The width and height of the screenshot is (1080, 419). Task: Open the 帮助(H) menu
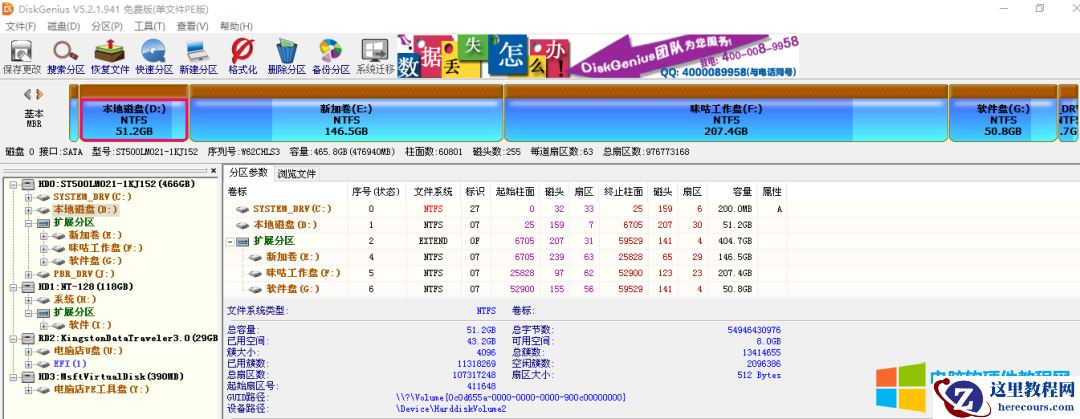click(x=236, y=26)
